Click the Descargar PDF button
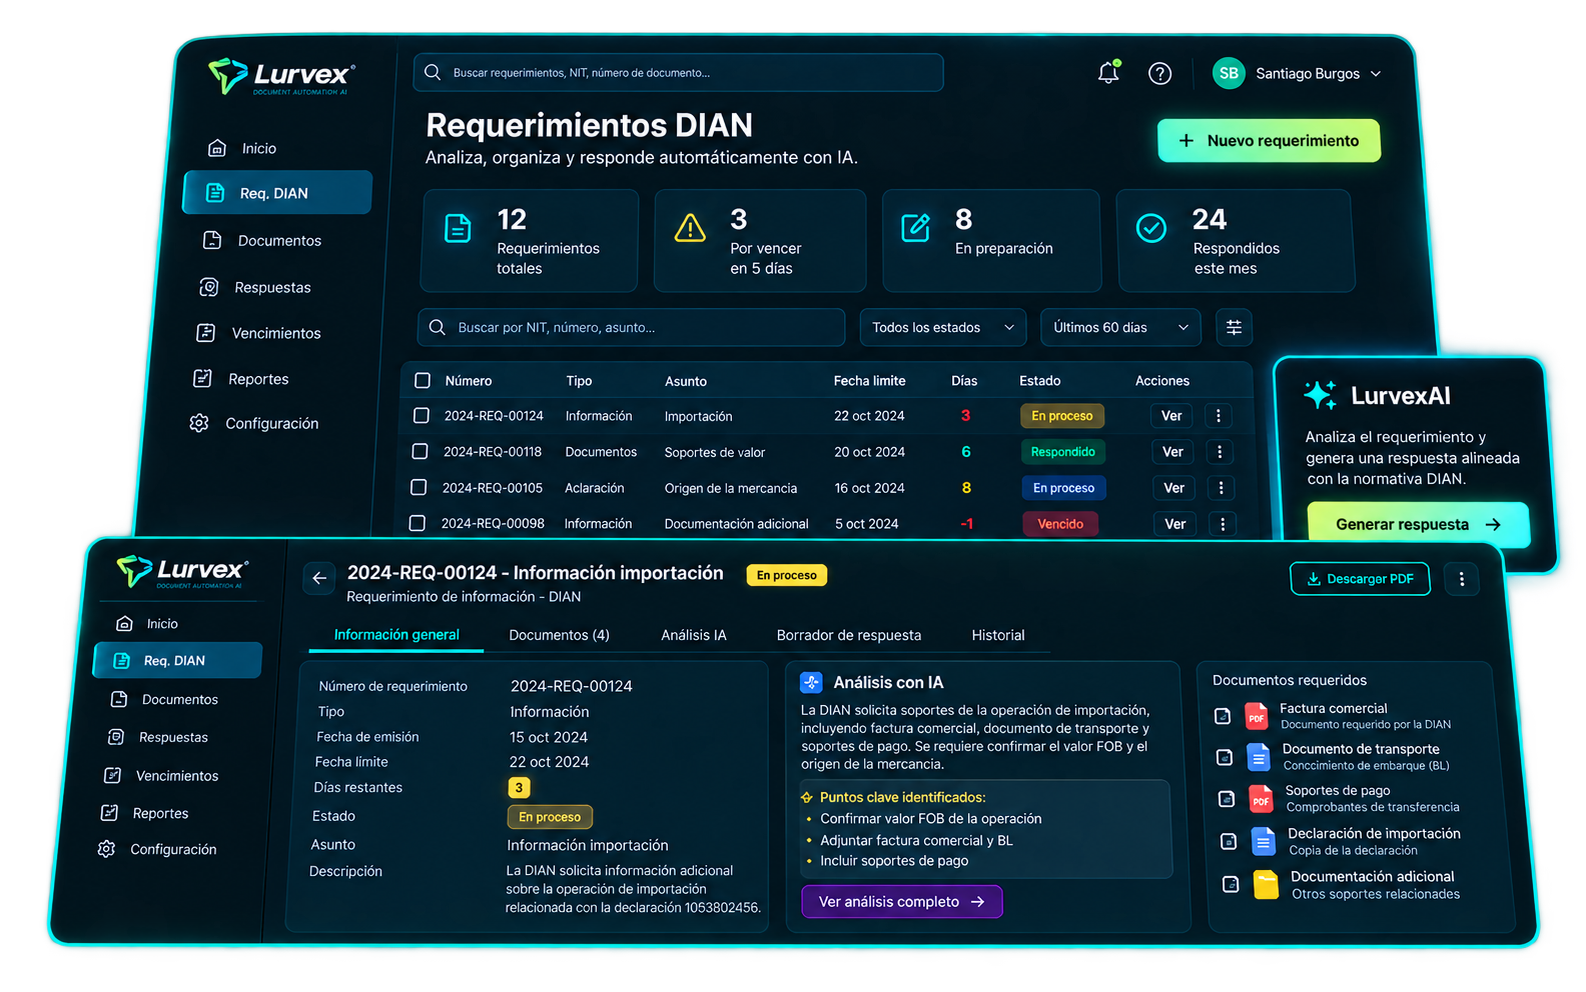 1360,579
